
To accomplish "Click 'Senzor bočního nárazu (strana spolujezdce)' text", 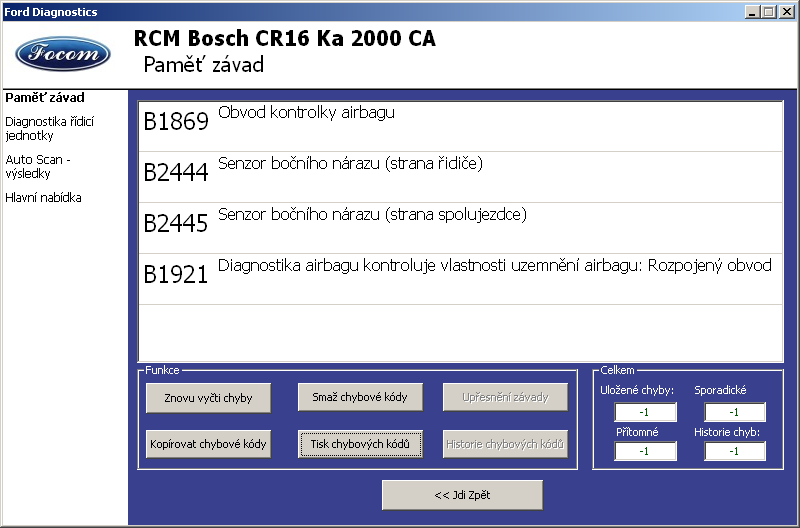I will (x=372, y=214).
